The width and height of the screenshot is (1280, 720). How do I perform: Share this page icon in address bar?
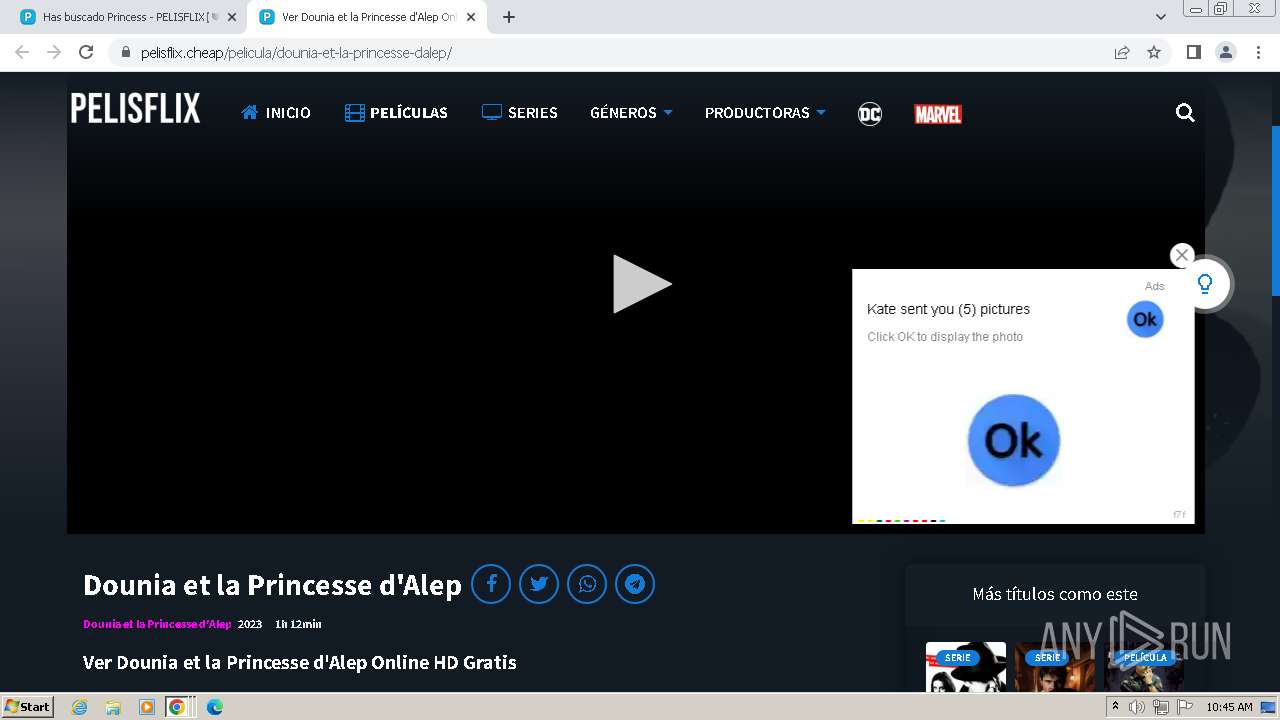[x=1122, y=52]
